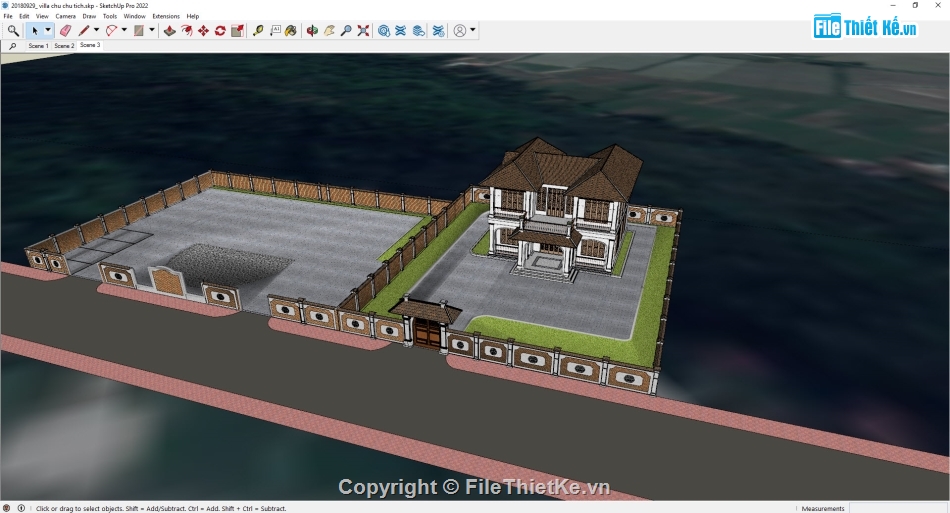Open the View menu
The width and height of the screenshot is (950, 513).
coord(42,16)
